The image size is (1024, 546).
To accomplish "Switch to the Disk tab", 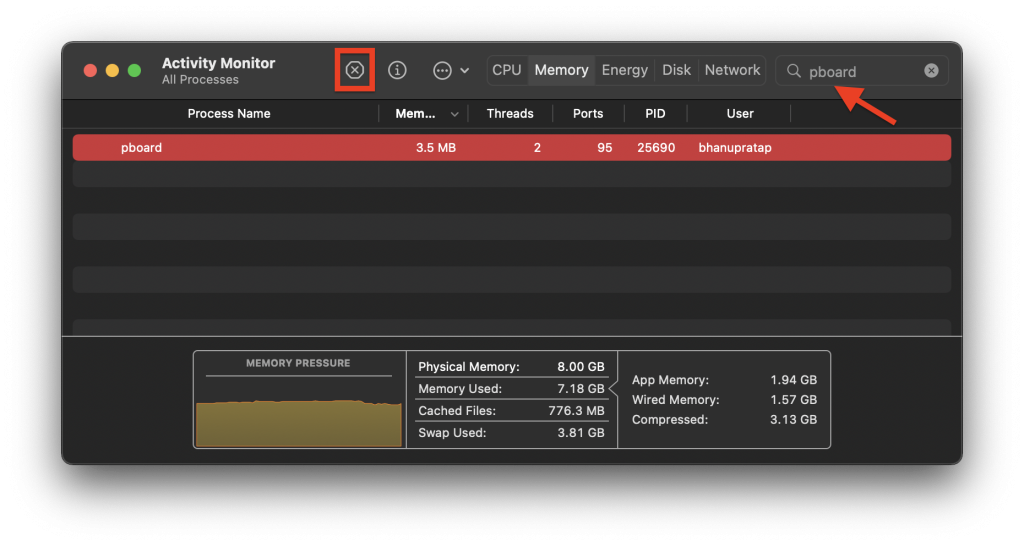I will click(x=677, y=70).
